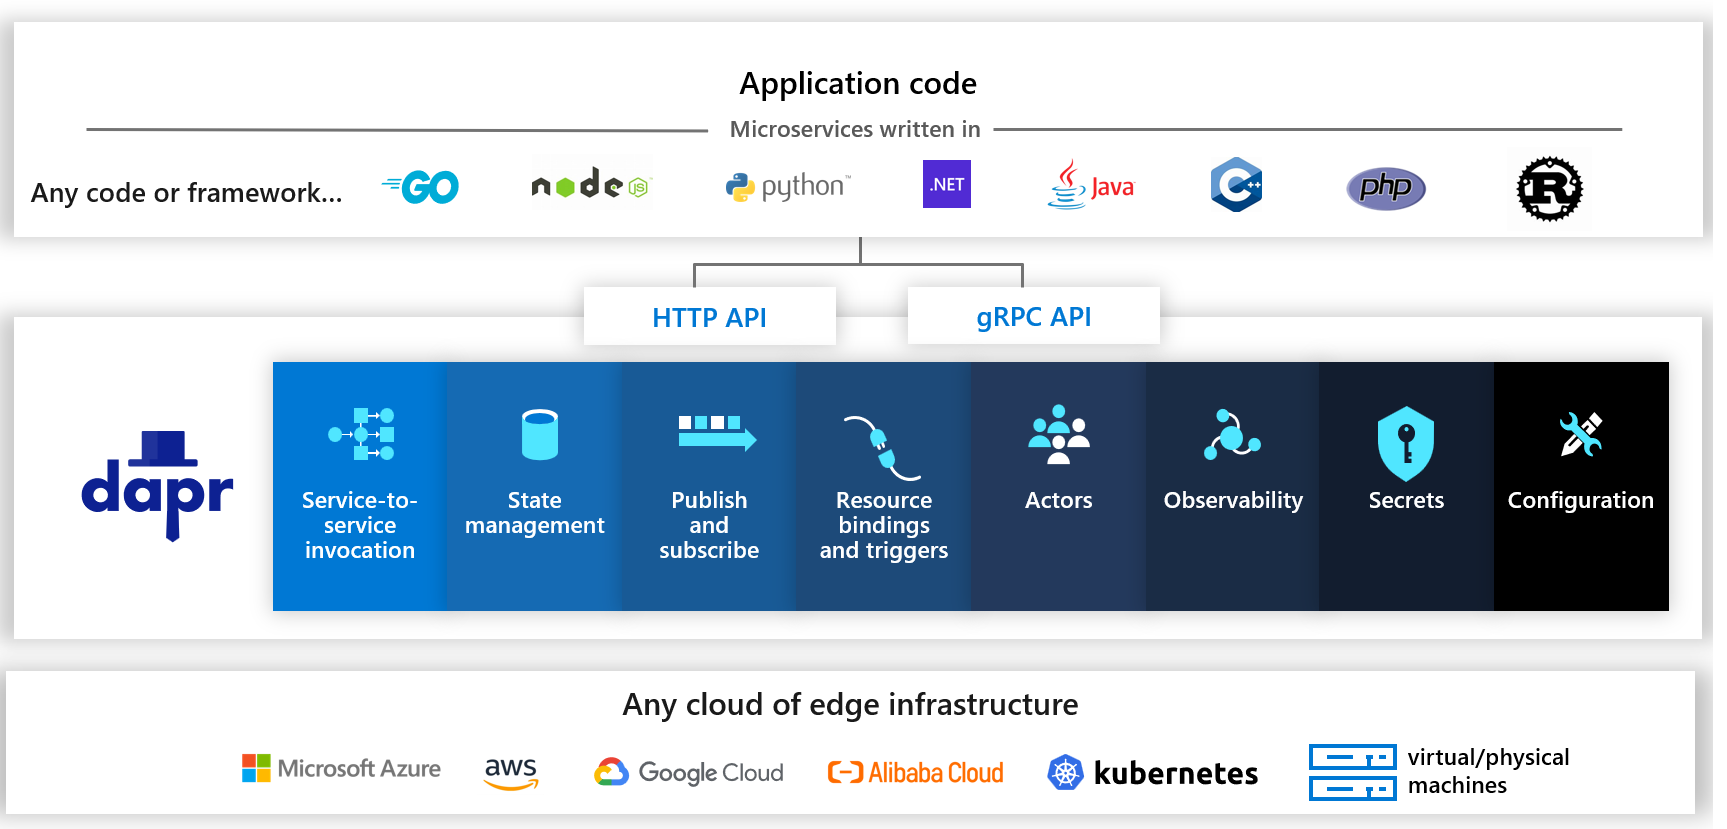Select 'Microservices written in' text

(855, 129)
